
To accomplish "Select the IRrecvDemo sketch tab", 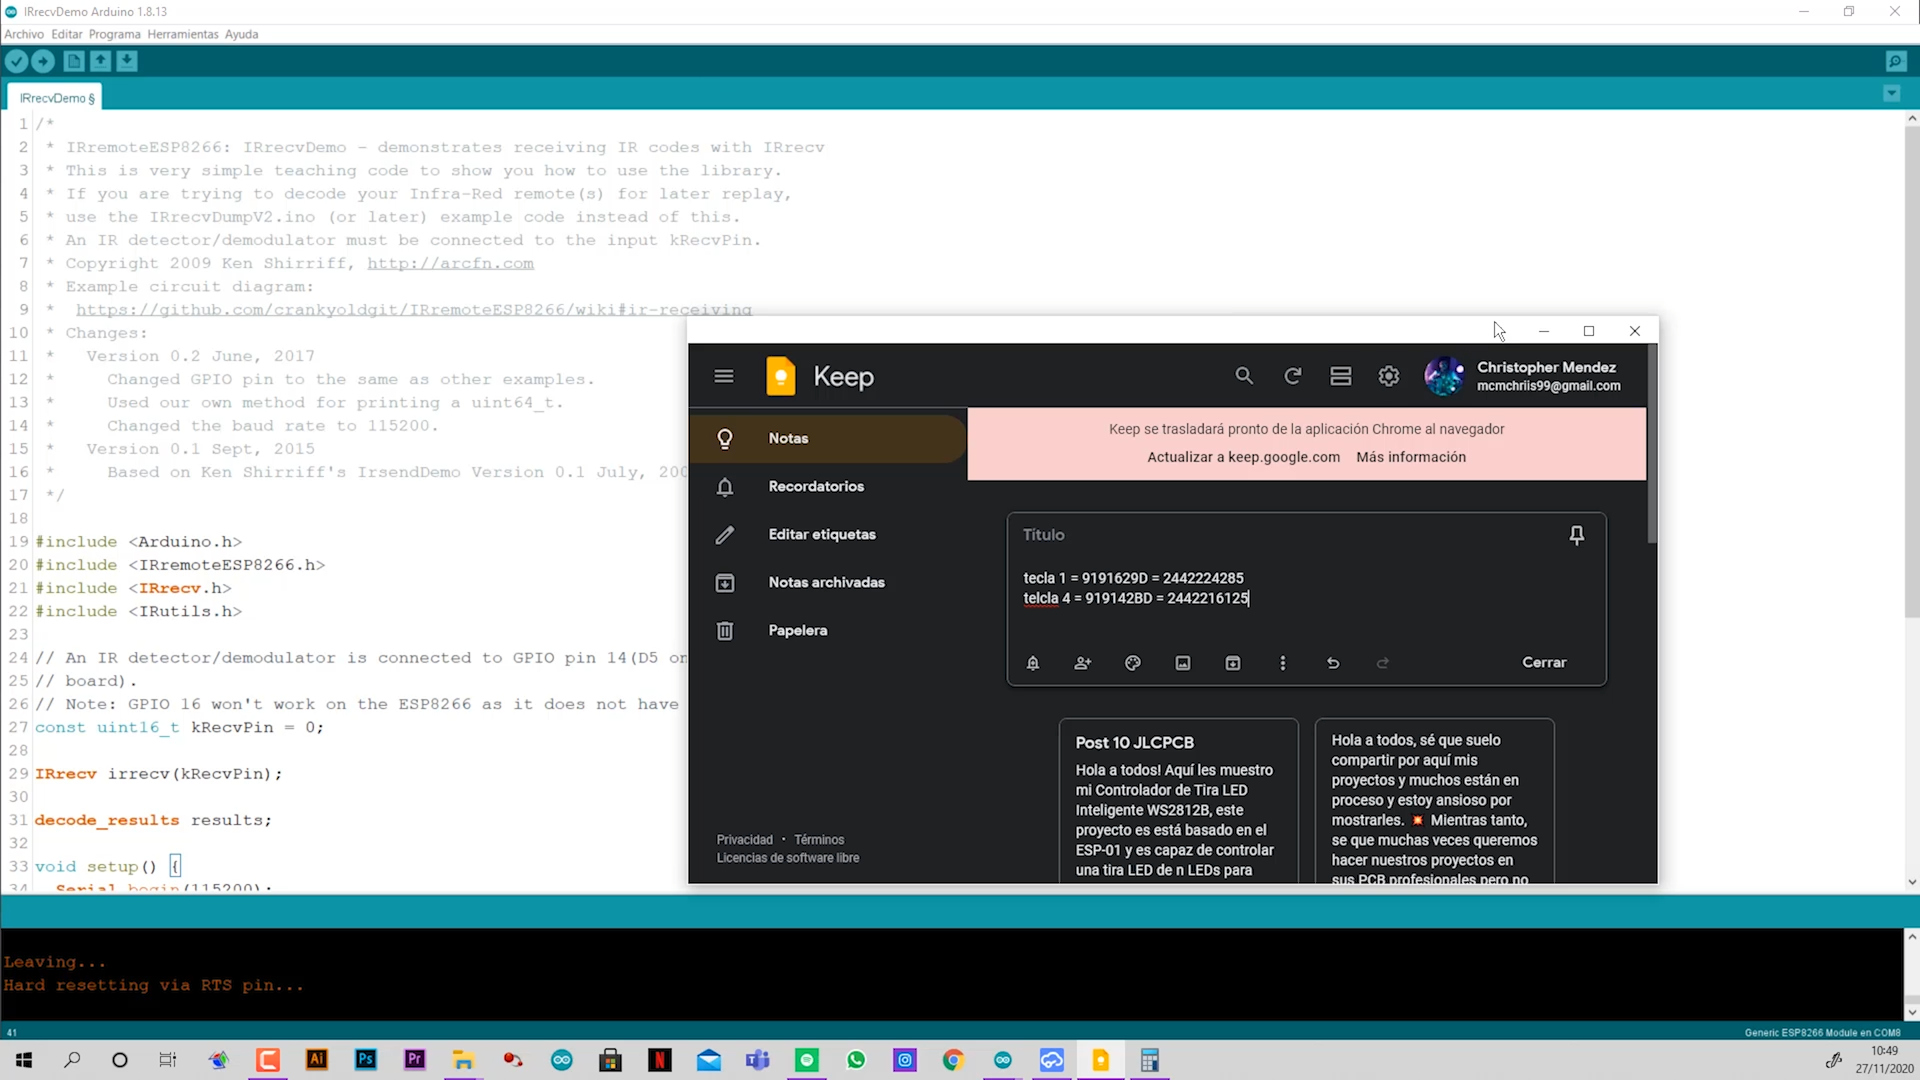I will click(57, 98).
